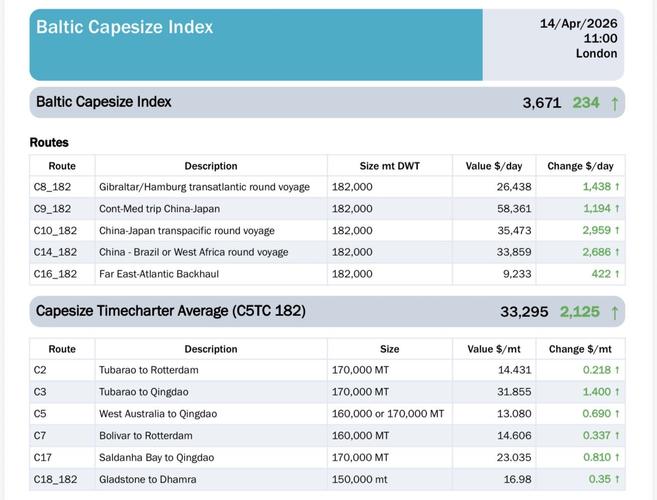657x500 pixels.
Task: Click the Tubarao to Qingdao description
Action: pos(143,392)
